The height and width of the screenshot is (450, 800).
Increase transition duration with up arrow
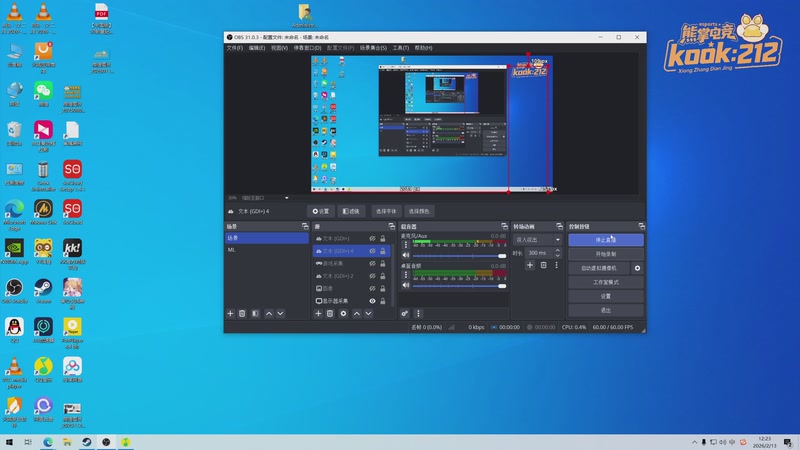pos(557,250)
